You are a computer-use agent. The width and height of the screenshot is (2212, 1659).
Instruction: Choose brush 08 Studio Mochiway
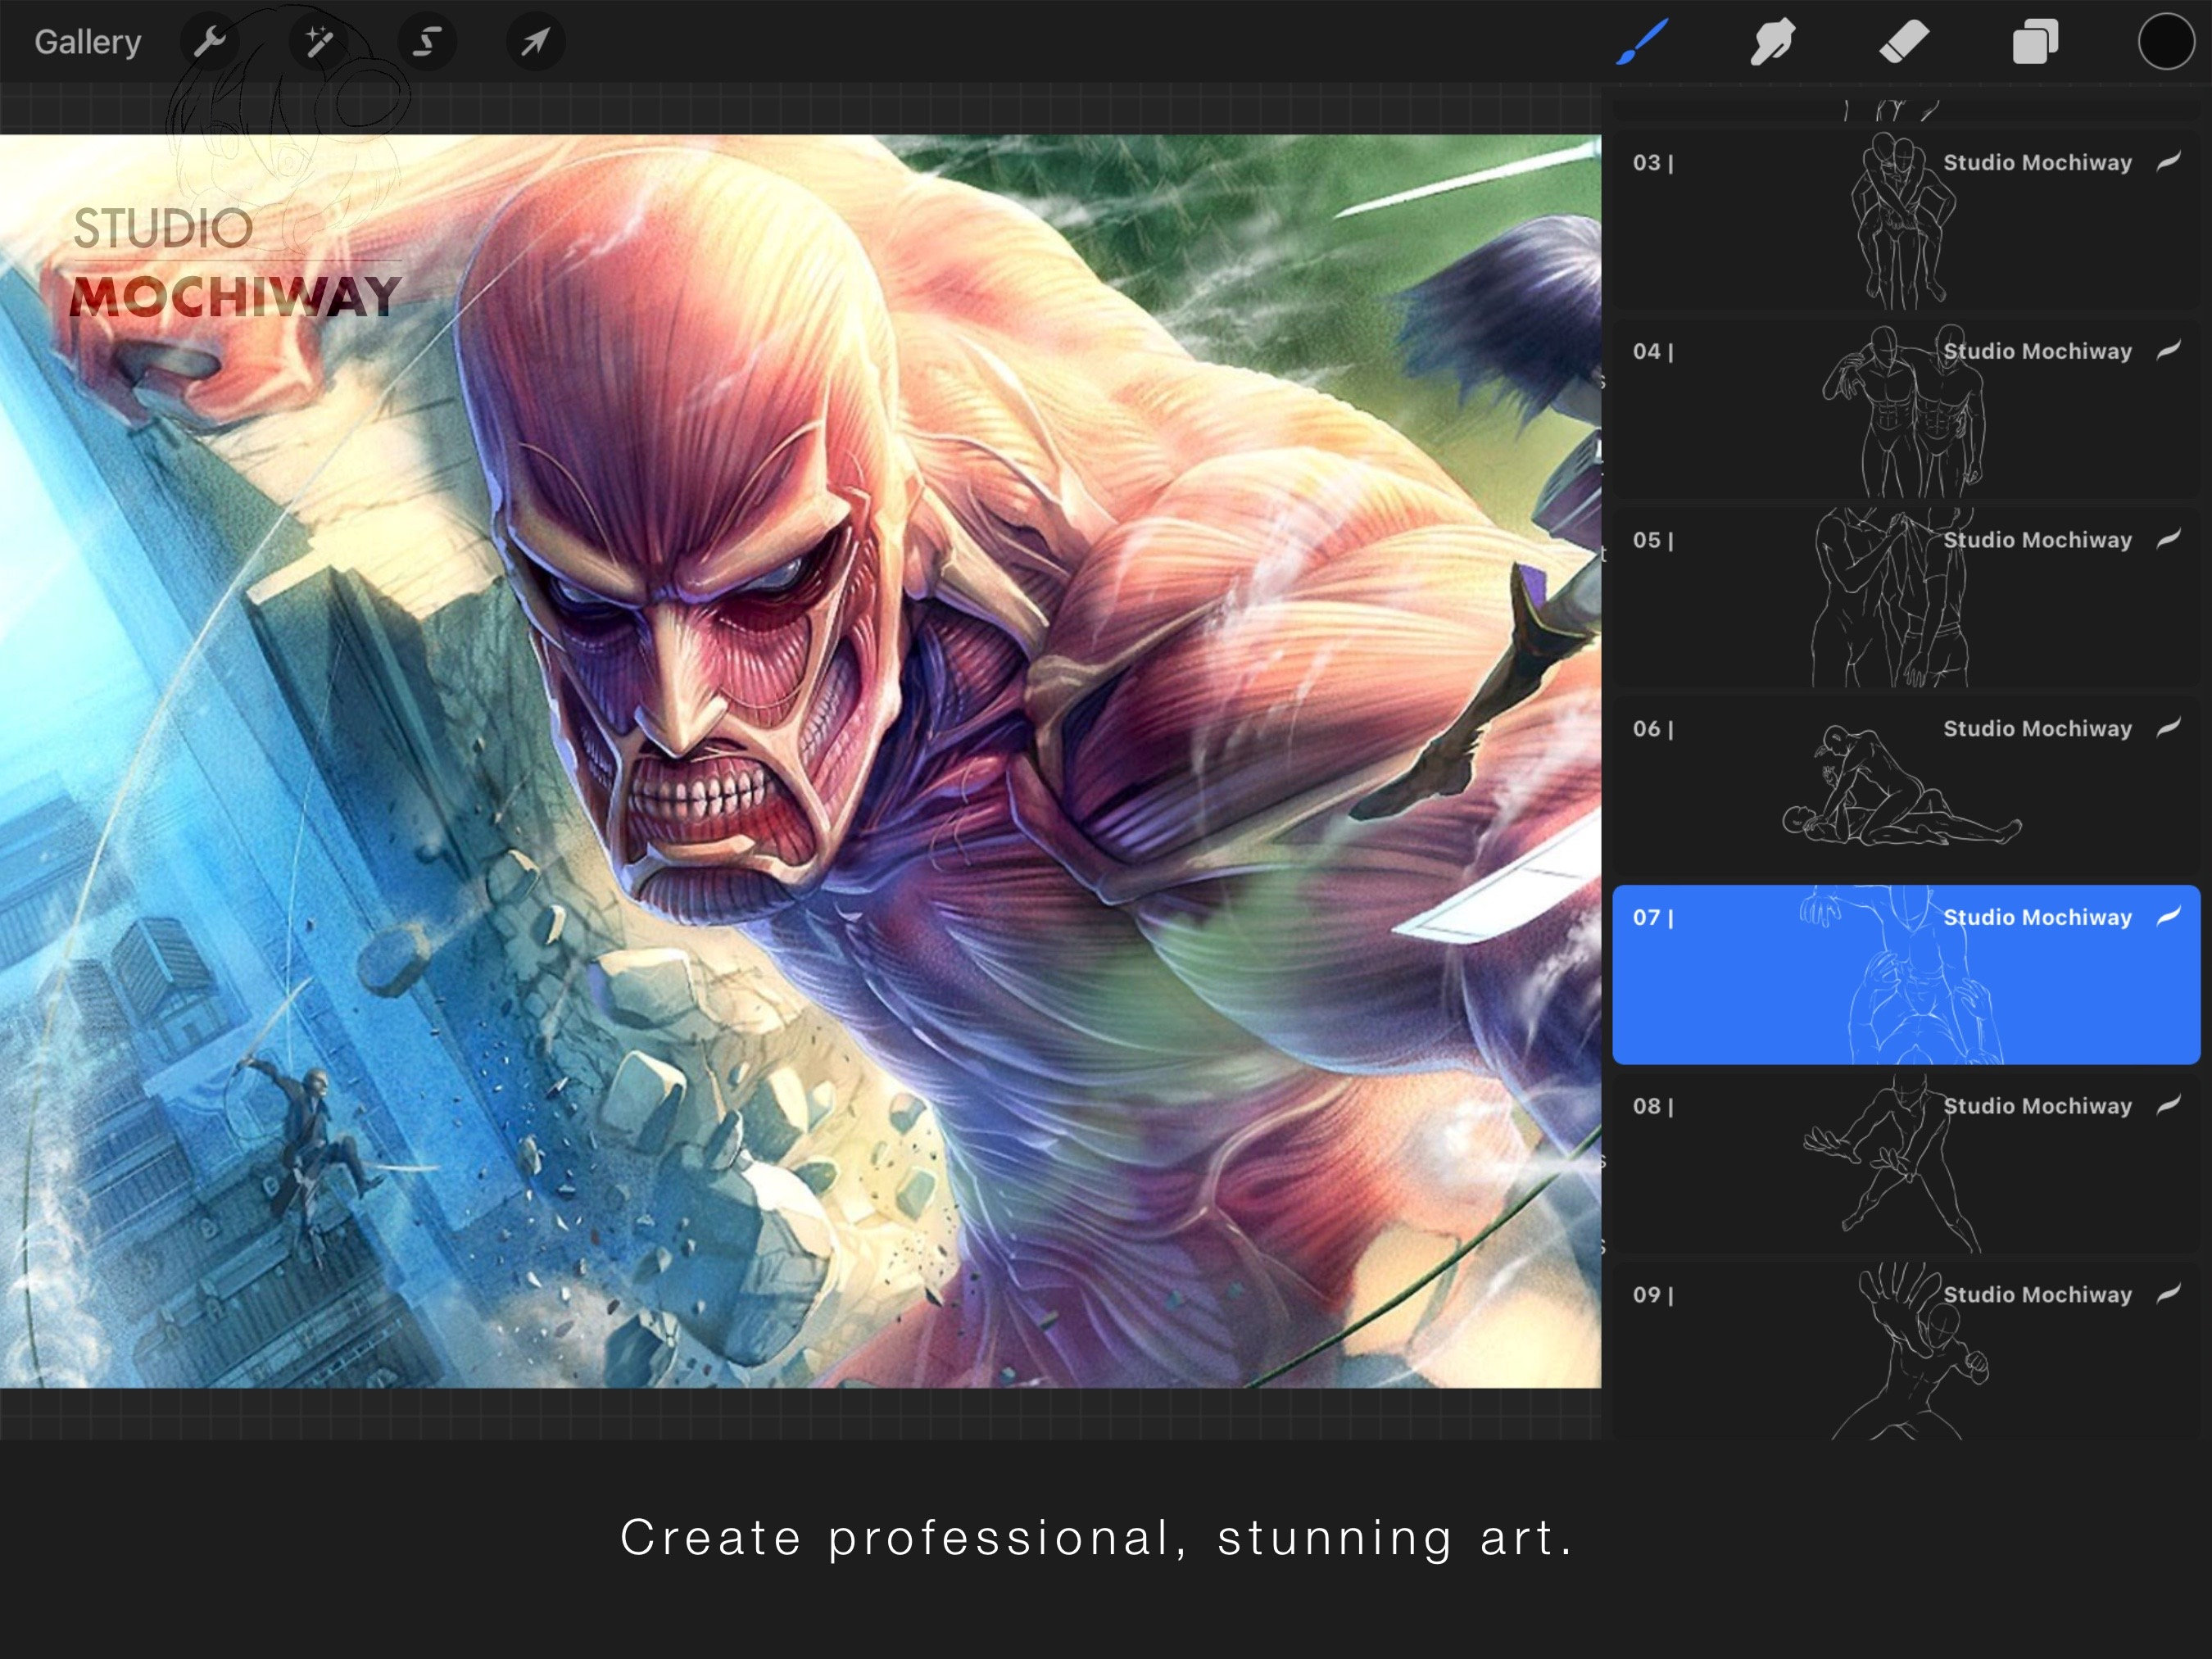(x=1906, y=1164)
